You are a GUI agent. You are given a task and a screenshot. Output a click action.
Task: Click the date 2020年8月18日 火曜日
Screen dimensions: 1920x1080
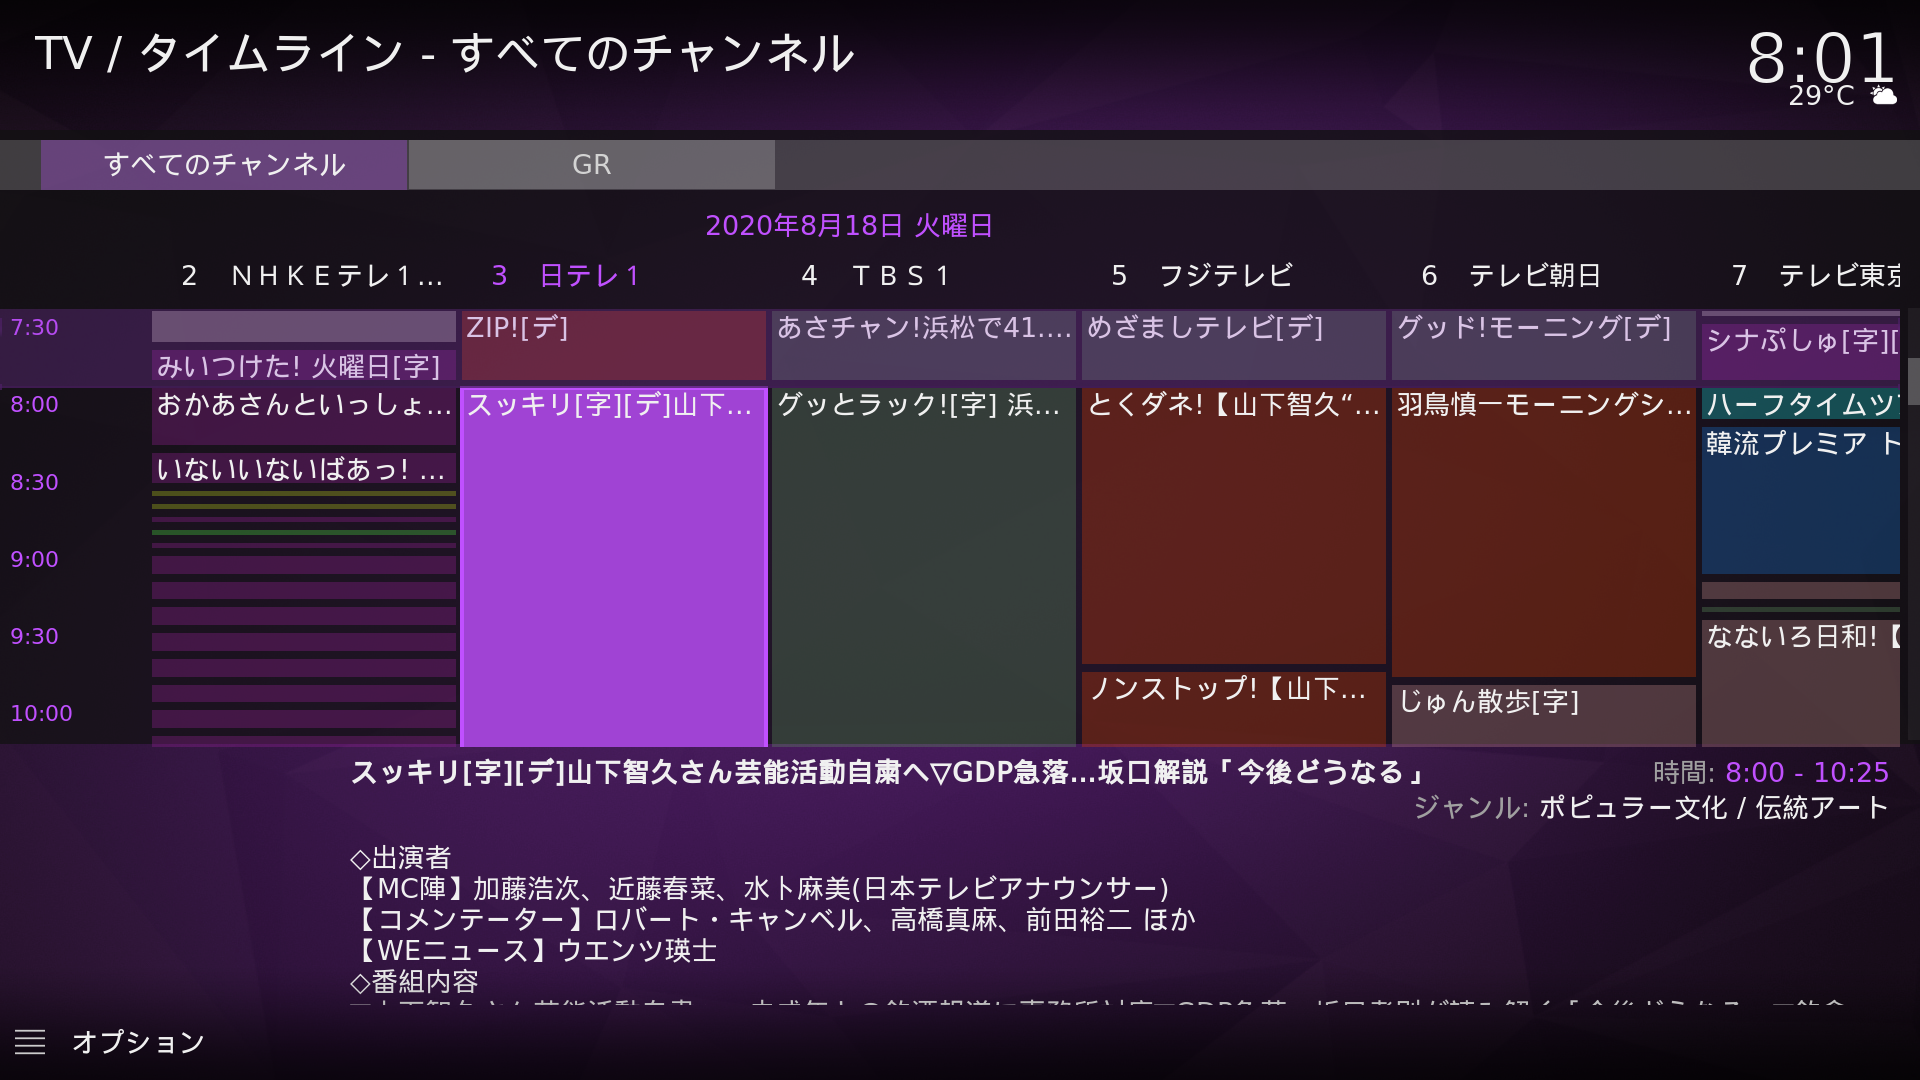pos(849,225)
